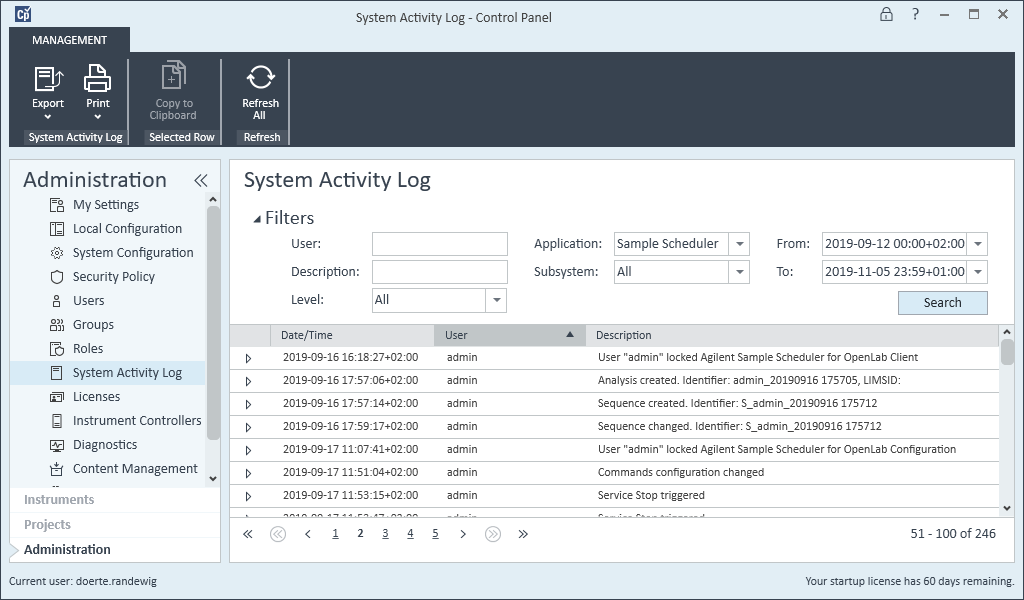This screenshot has width=1024, height=600.
Task: Click the Refresh All icon
Action: [x=260, y=79]
